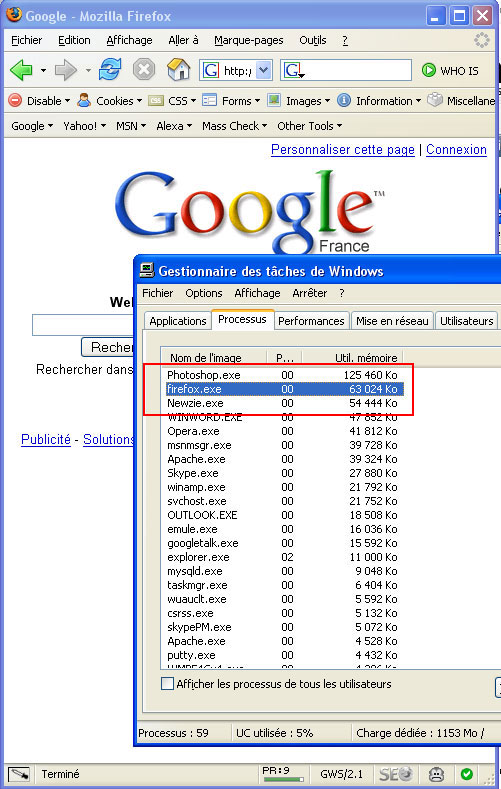Expand the Alexa toolbar dropdown
501x789 pixels.
174,126
